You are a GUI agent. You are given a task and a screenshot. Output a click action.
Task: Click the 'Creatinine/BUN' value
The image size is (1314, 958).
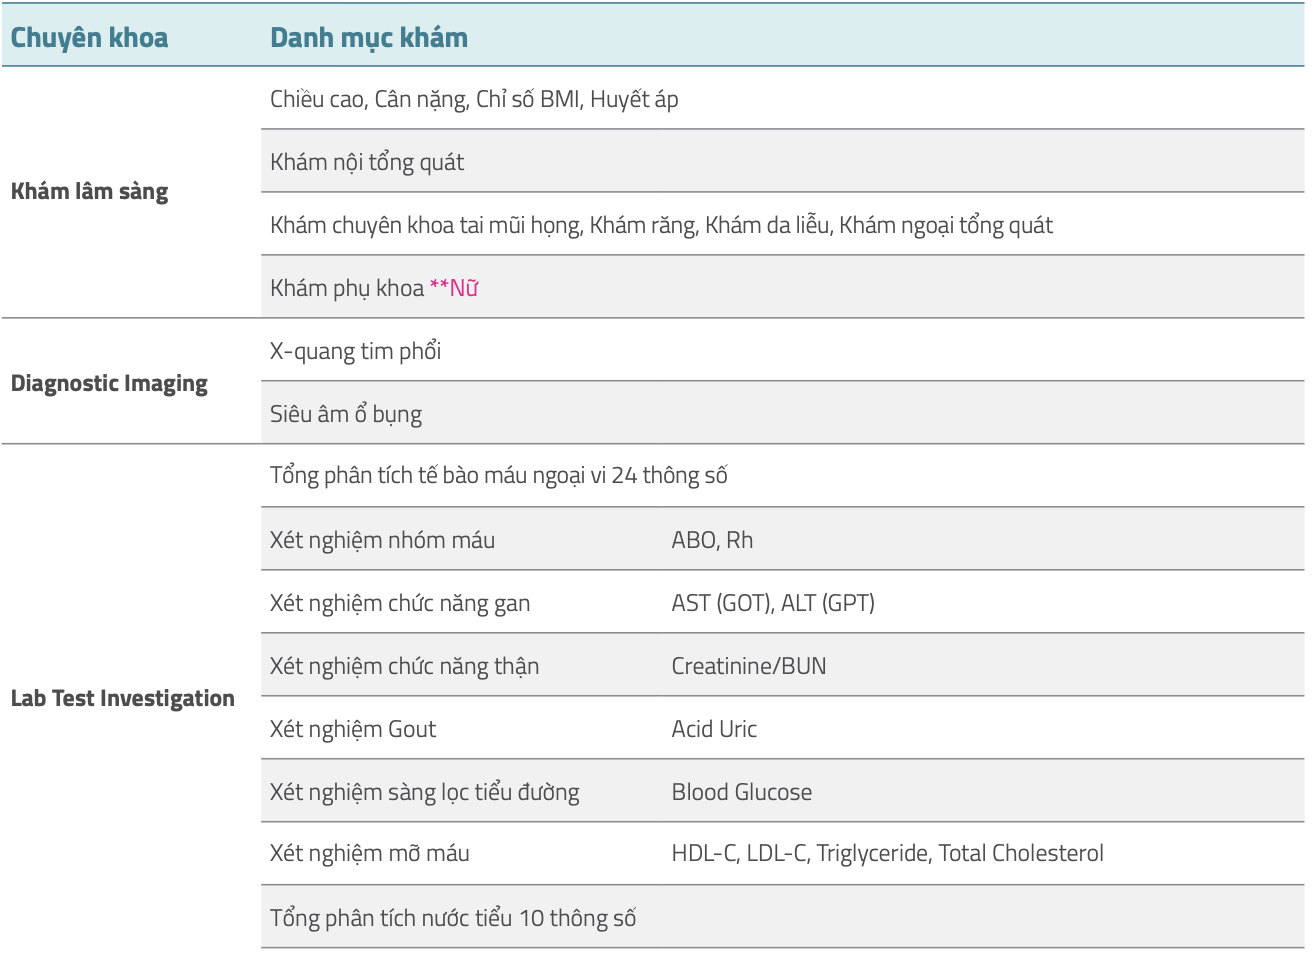[749, 666]
